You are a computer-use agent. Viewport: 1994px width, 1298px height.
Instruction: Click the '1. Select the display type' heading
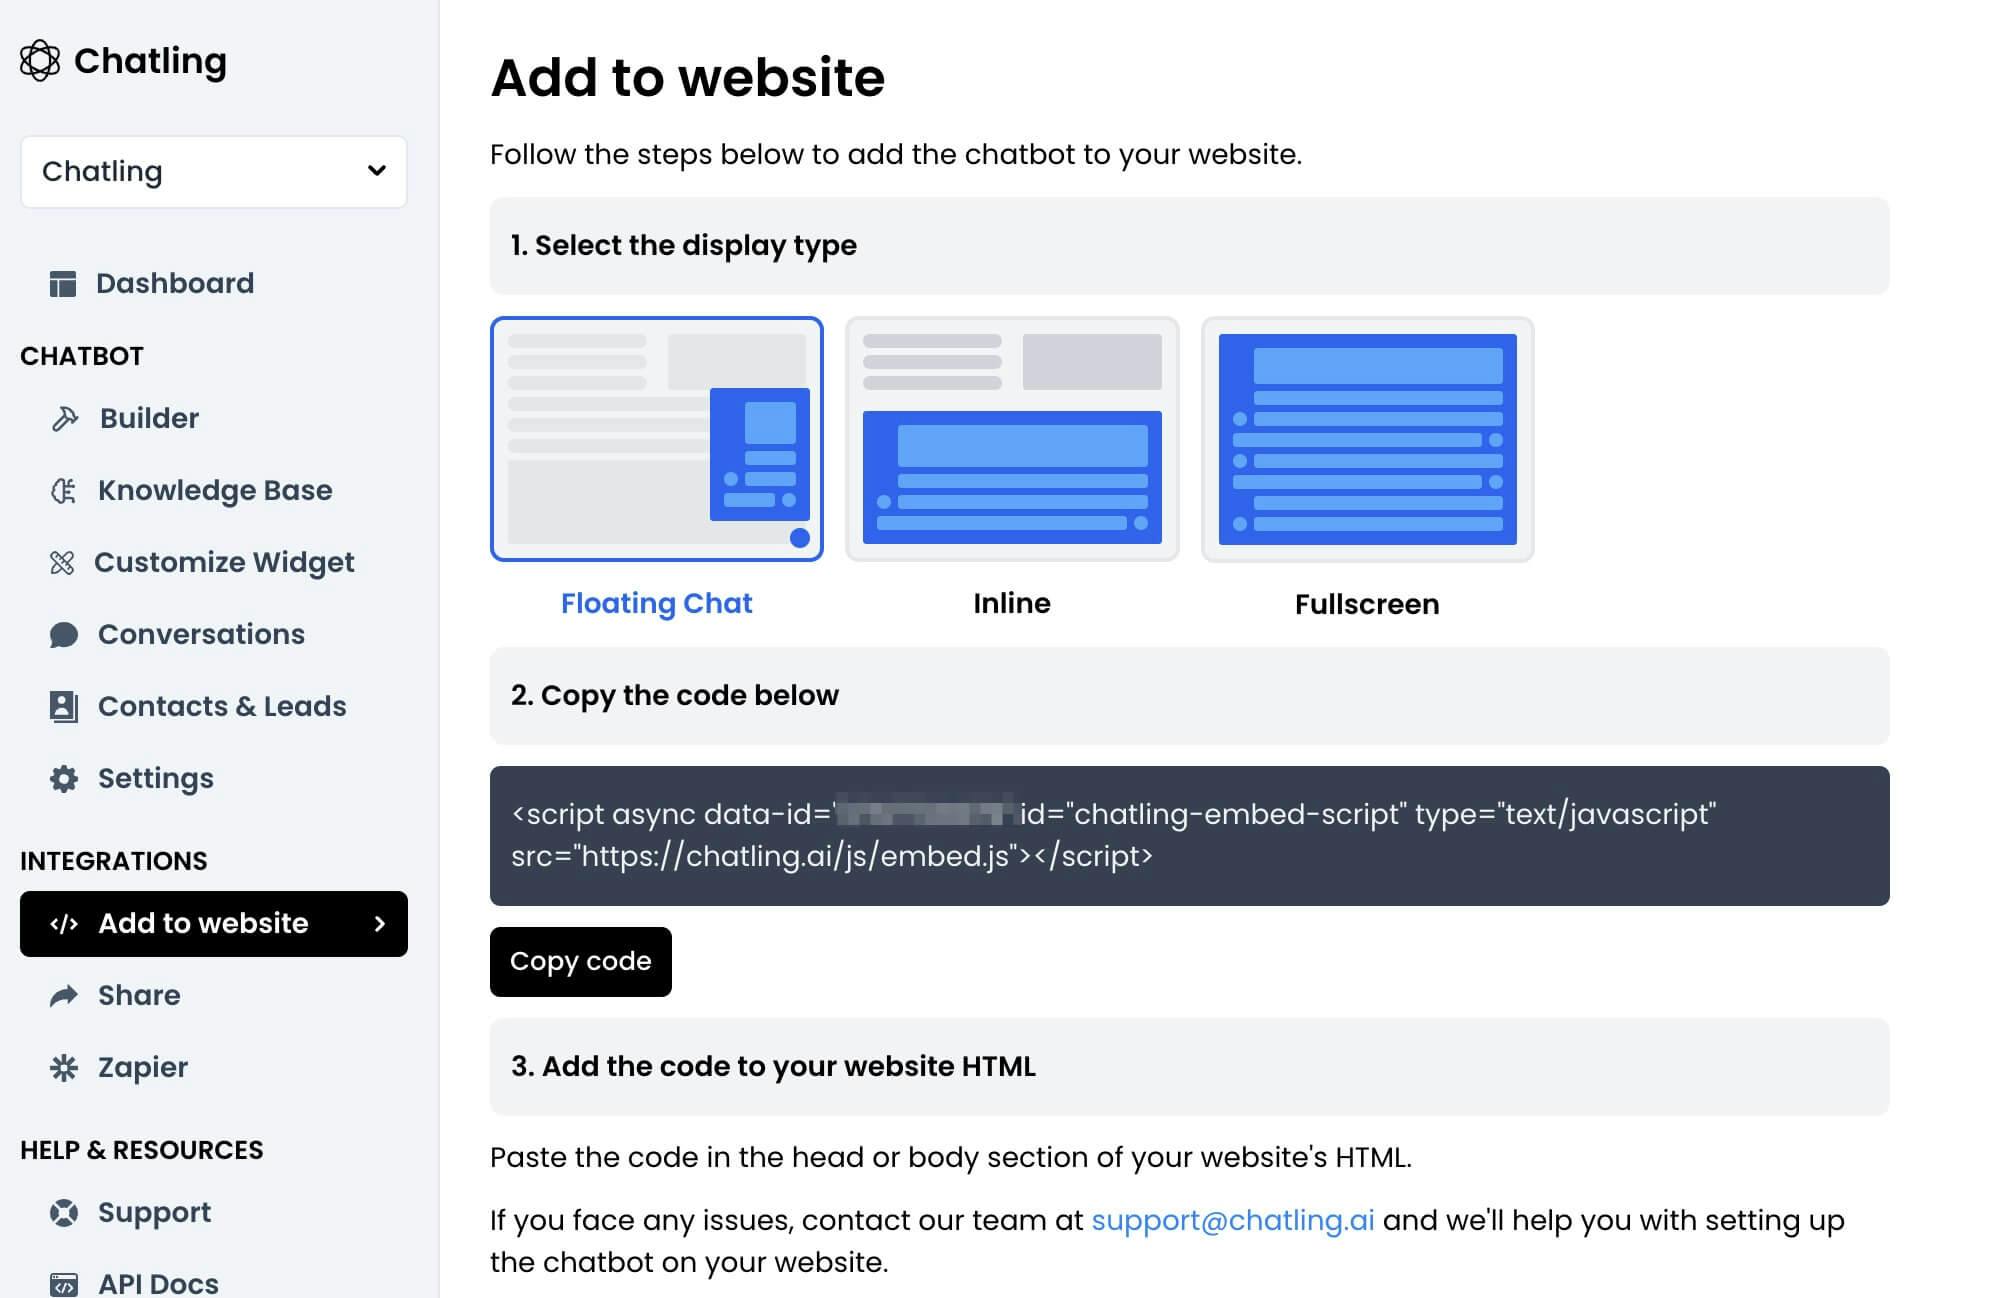pyautogui.click(x=684, y=246)
